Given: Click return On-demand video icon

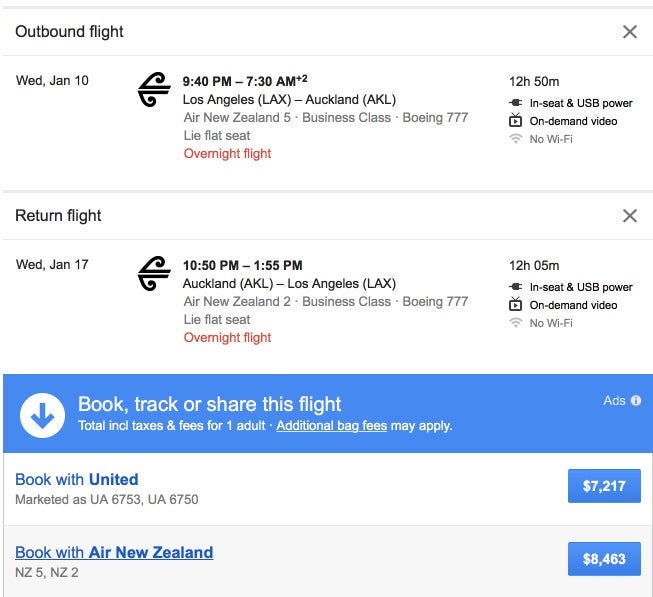Looking at the screenshot, I should pos(516,305).
